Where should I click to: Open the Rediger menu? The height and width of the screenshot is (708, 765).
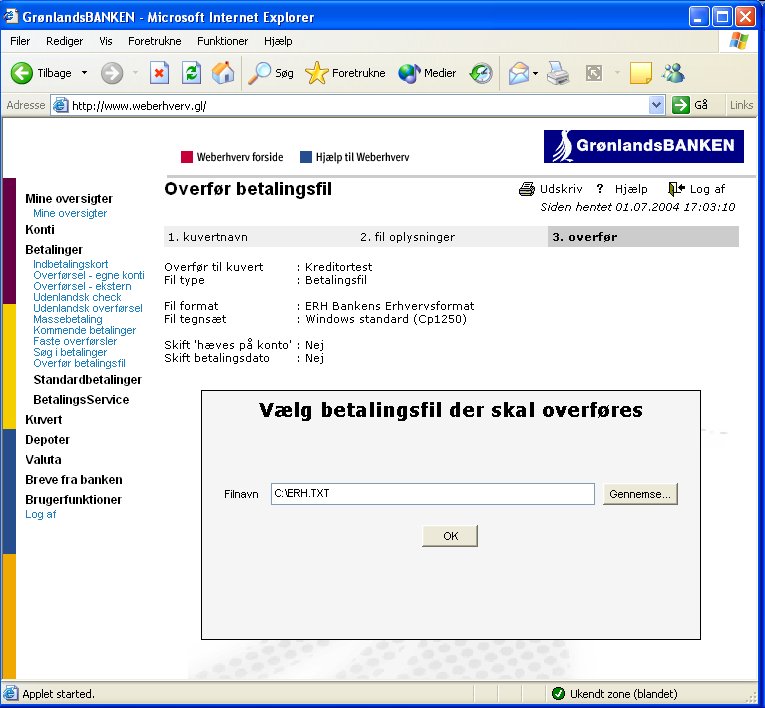[x=64, y=41]
